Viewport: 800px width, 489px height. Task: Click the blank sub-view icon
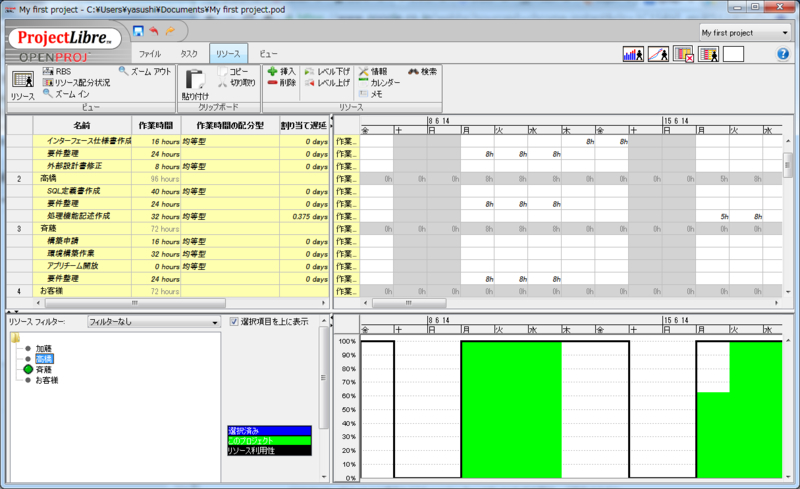(x=733, y=54)
